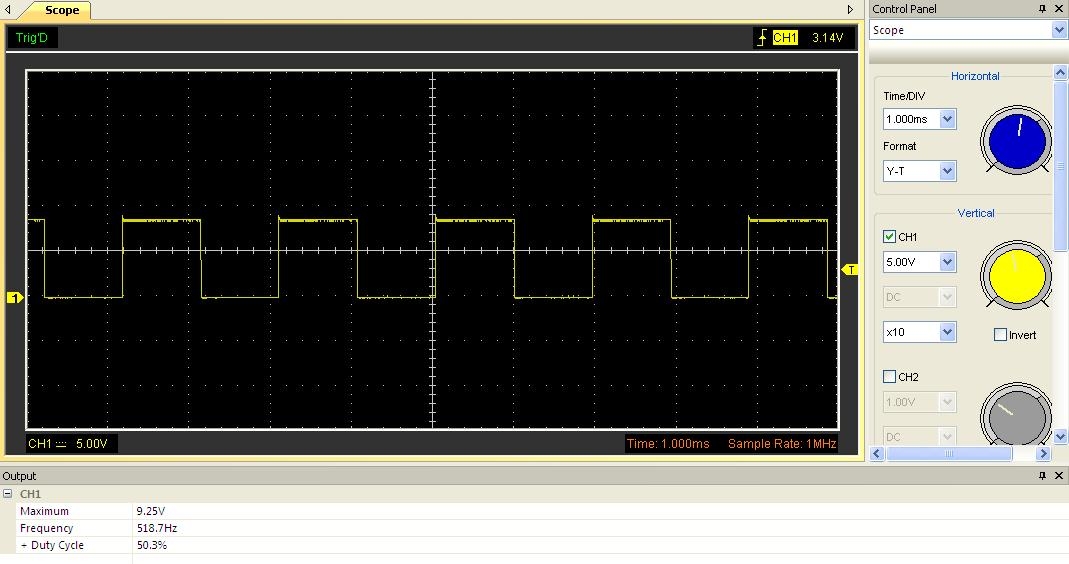Pin the Output pane
Viewport: 1069px width, 564px height.
point(1042,475)
